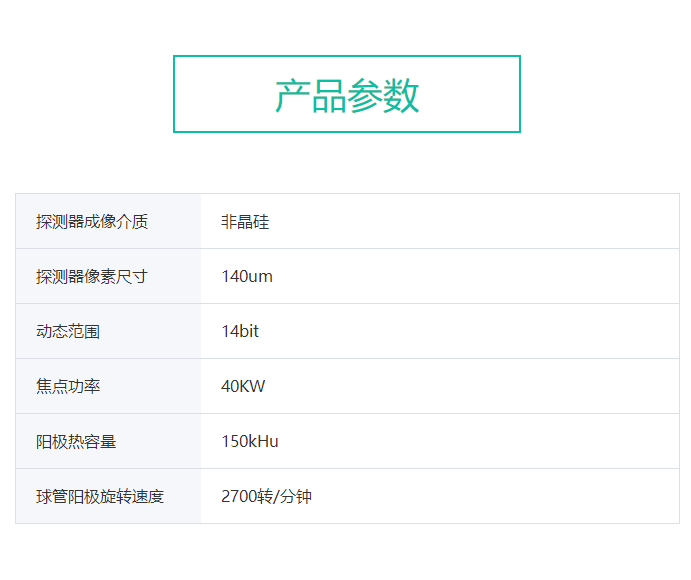Select the 阳极热容量 label

[x=76, y=441]
